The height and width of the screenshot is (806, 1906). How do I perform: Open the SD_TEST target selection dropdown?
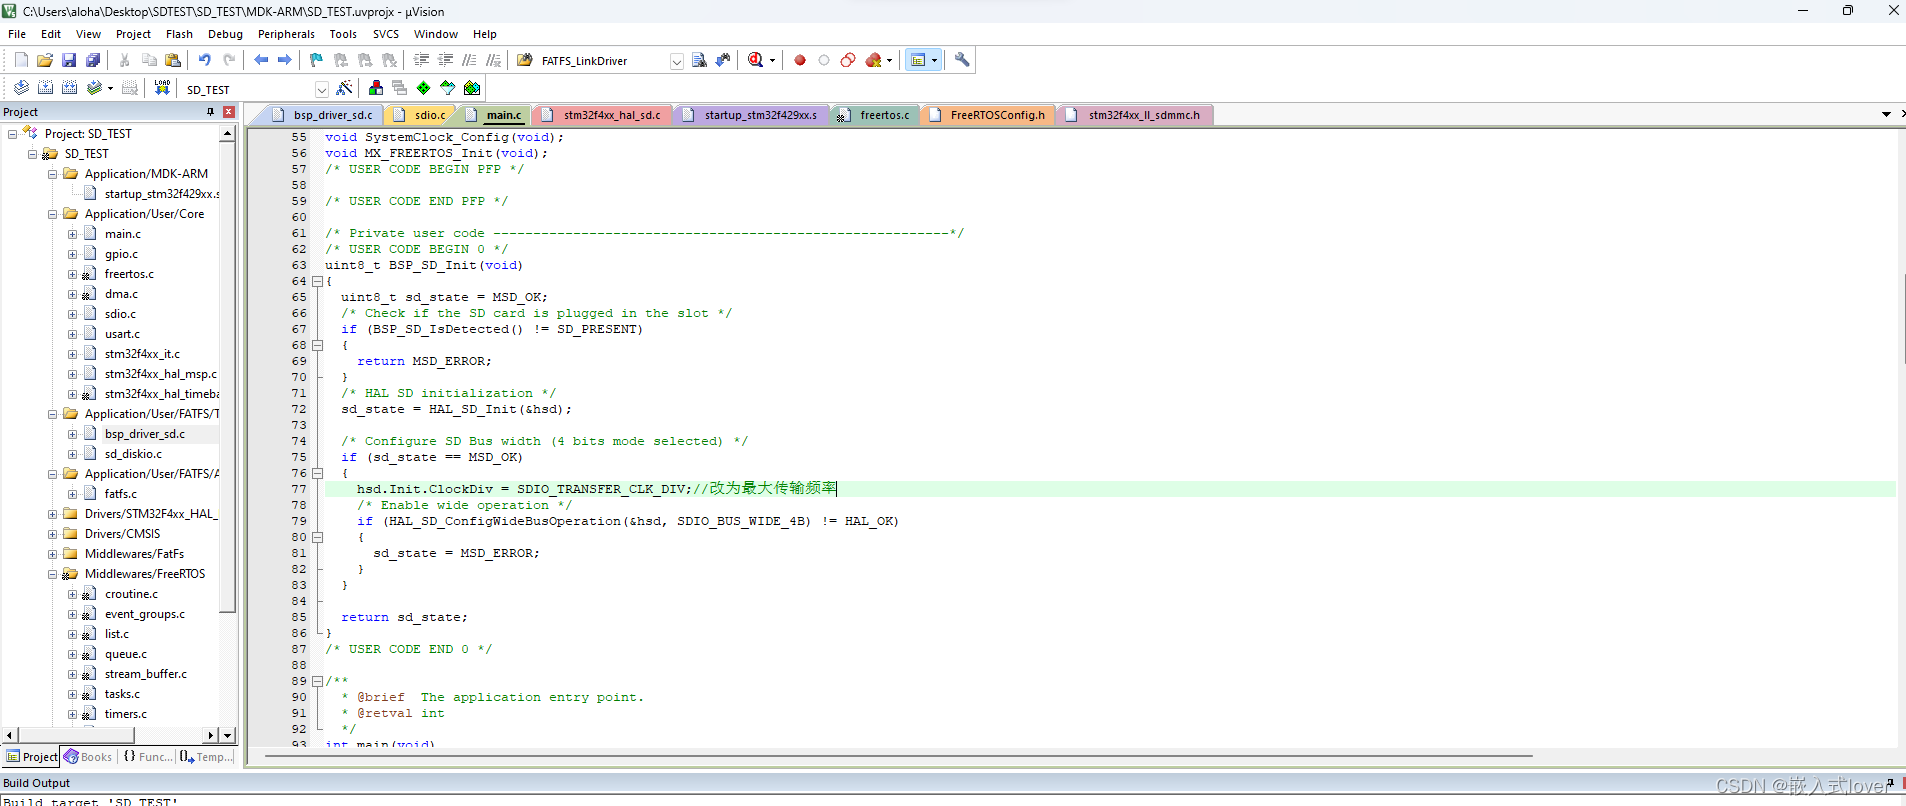pyautogui.click(x=321, y=89)
